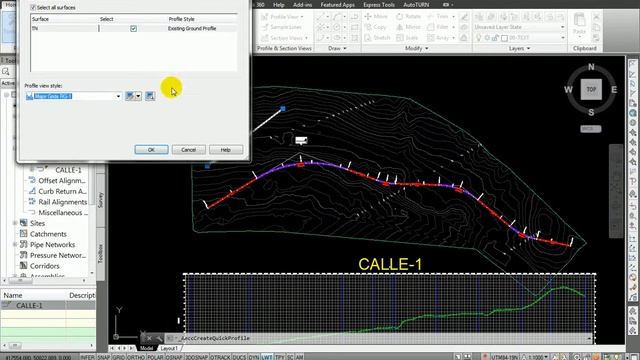Viewport: 640px width, 360px height.
Task: Toggle POLAR tracking in status bar
Action: [x=155, y=357]
